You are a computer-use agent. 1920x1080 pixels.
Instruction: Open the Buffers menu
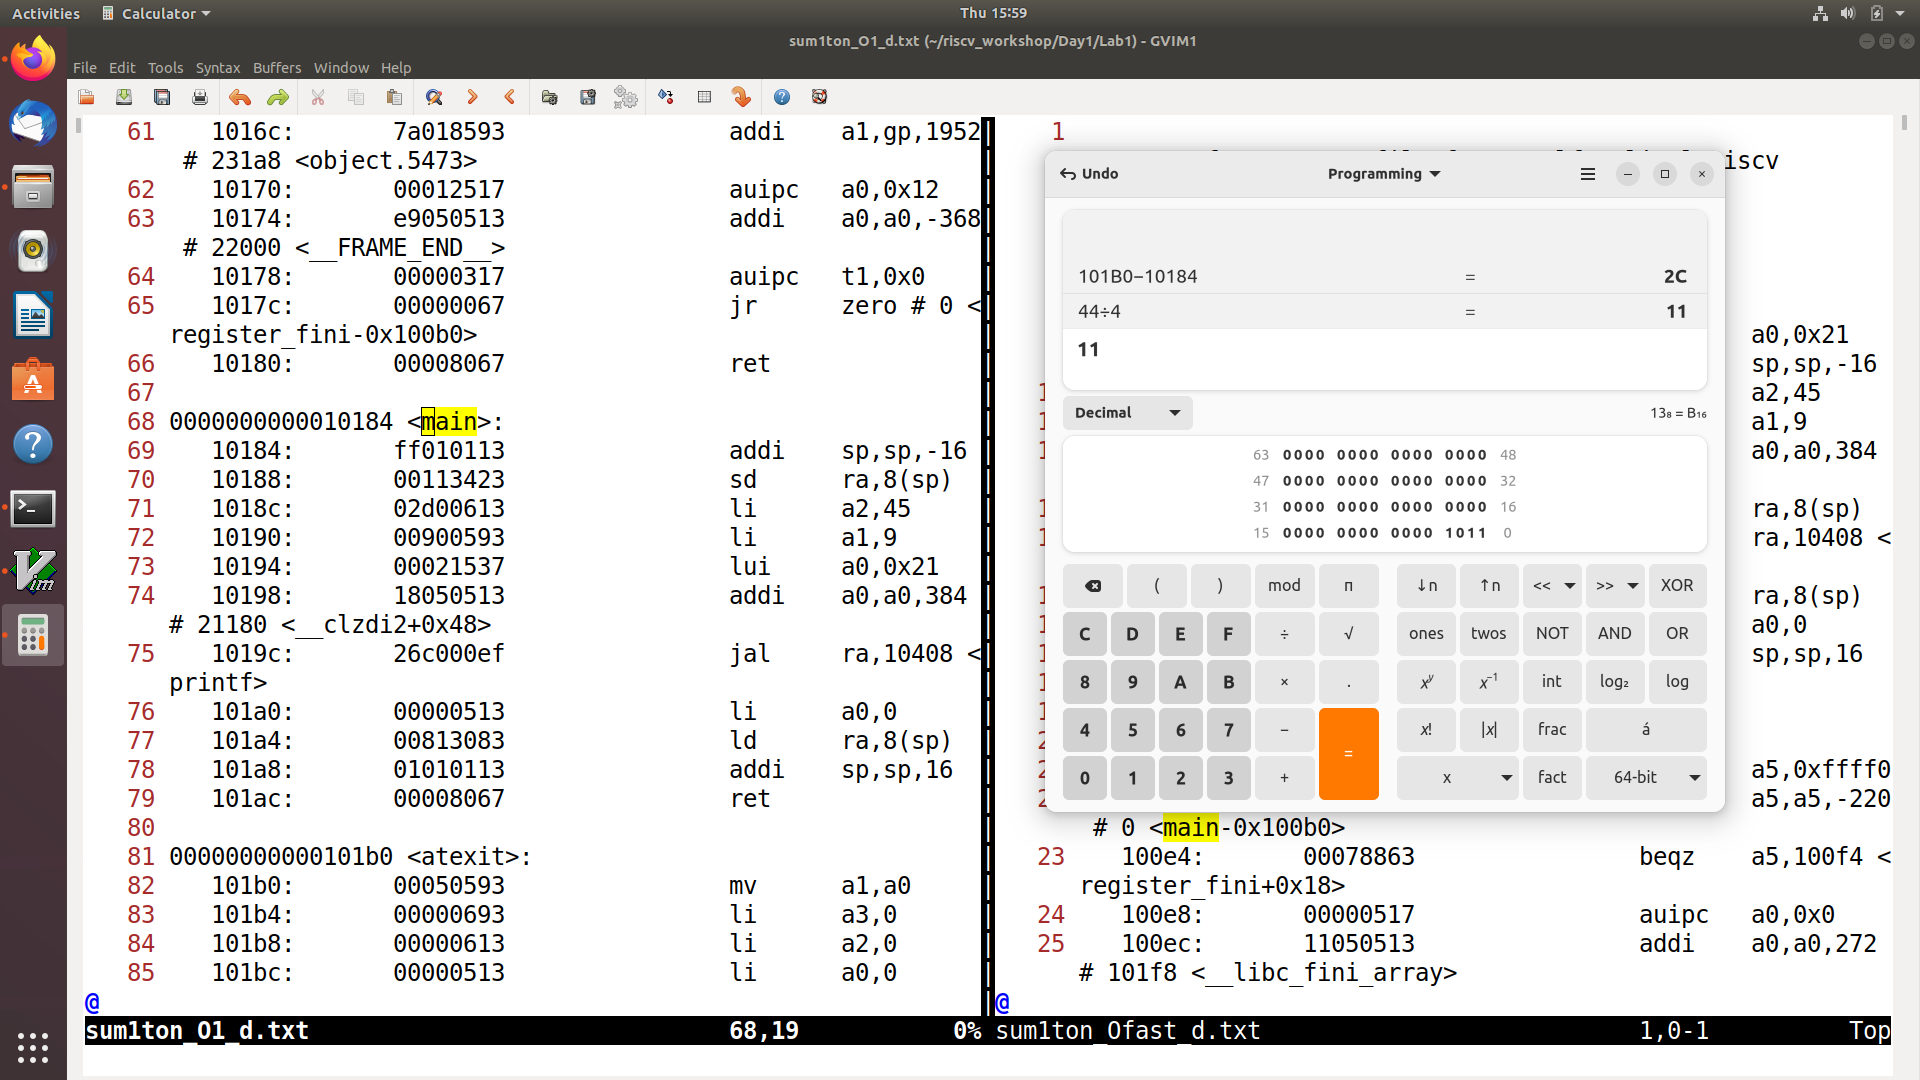[x=277, y=68]
